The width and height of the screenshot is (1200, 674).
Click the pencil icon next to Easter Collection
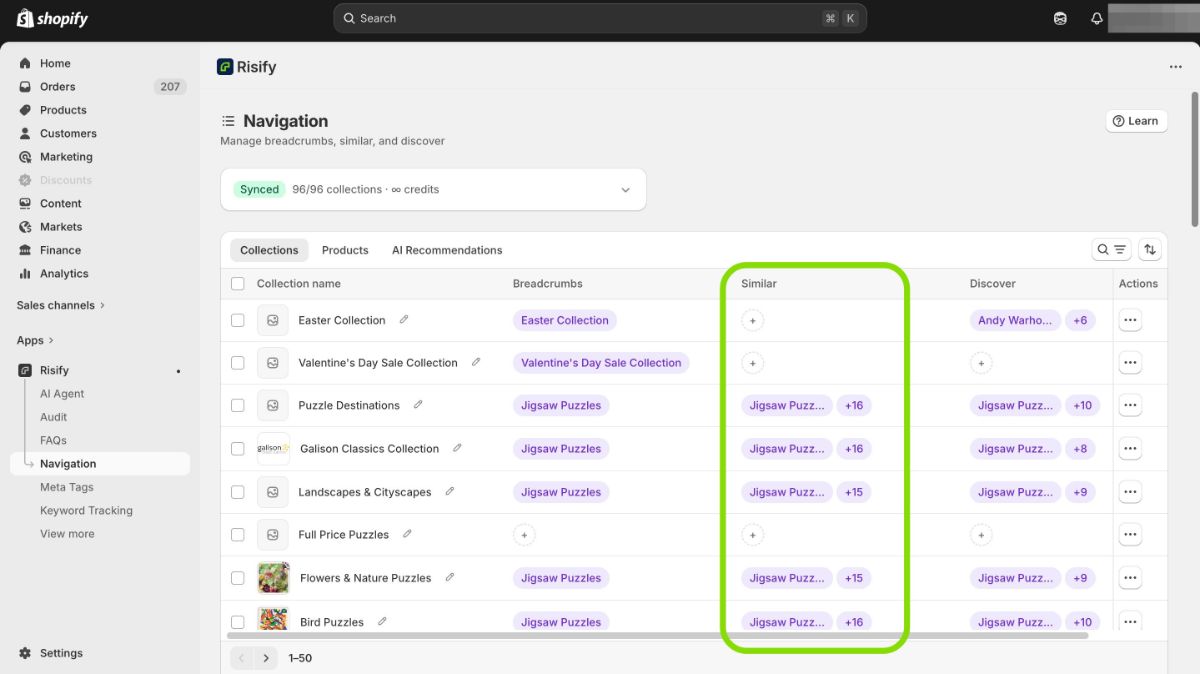click(x=404, y=320)
